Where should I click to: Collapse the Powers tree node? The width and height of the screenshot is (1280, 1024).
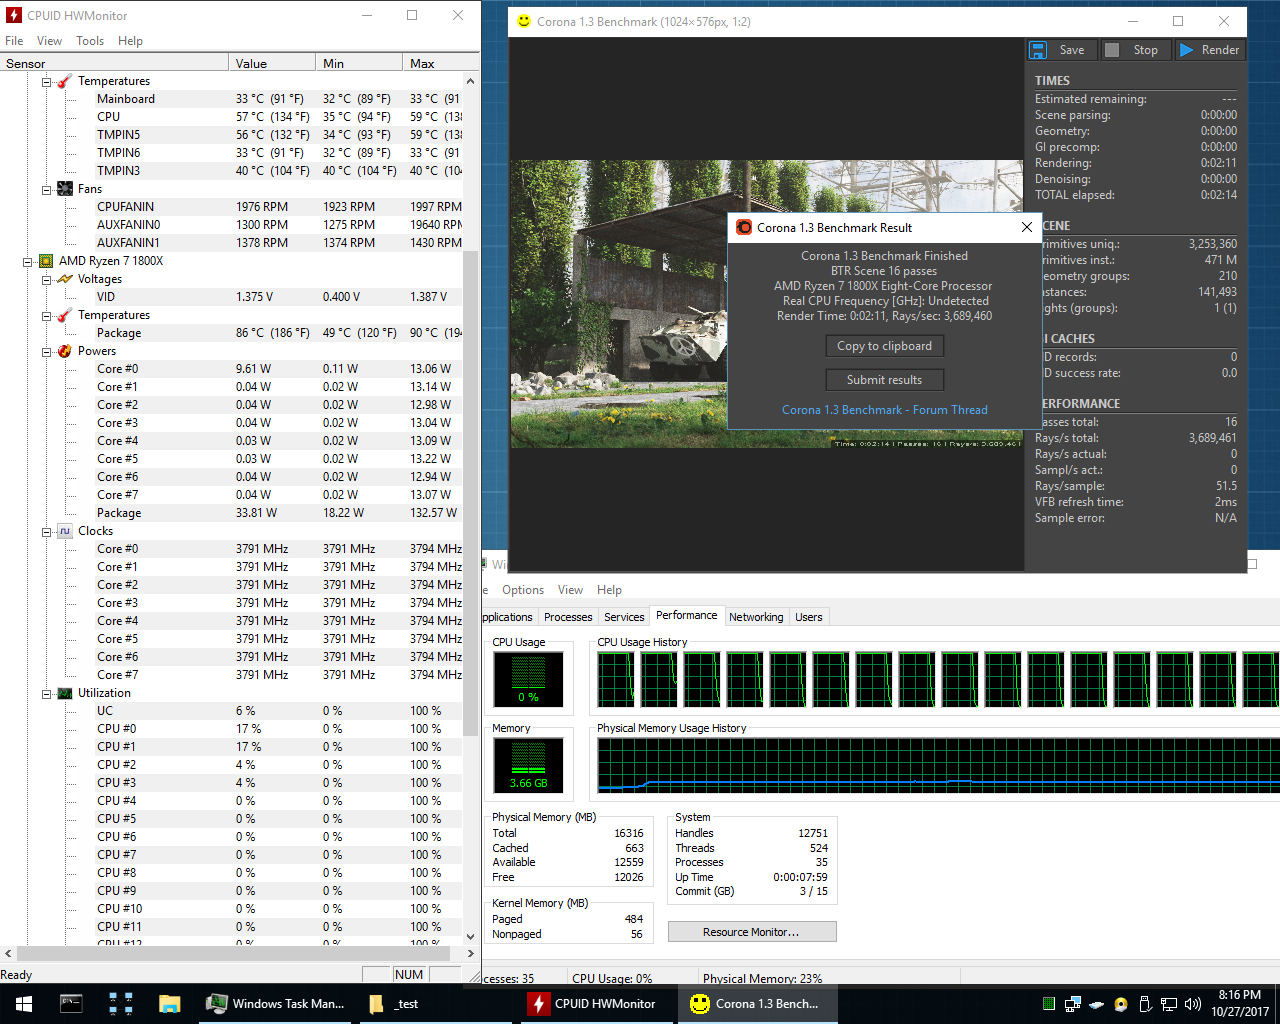pyautogui.click(x=46, y=351)
